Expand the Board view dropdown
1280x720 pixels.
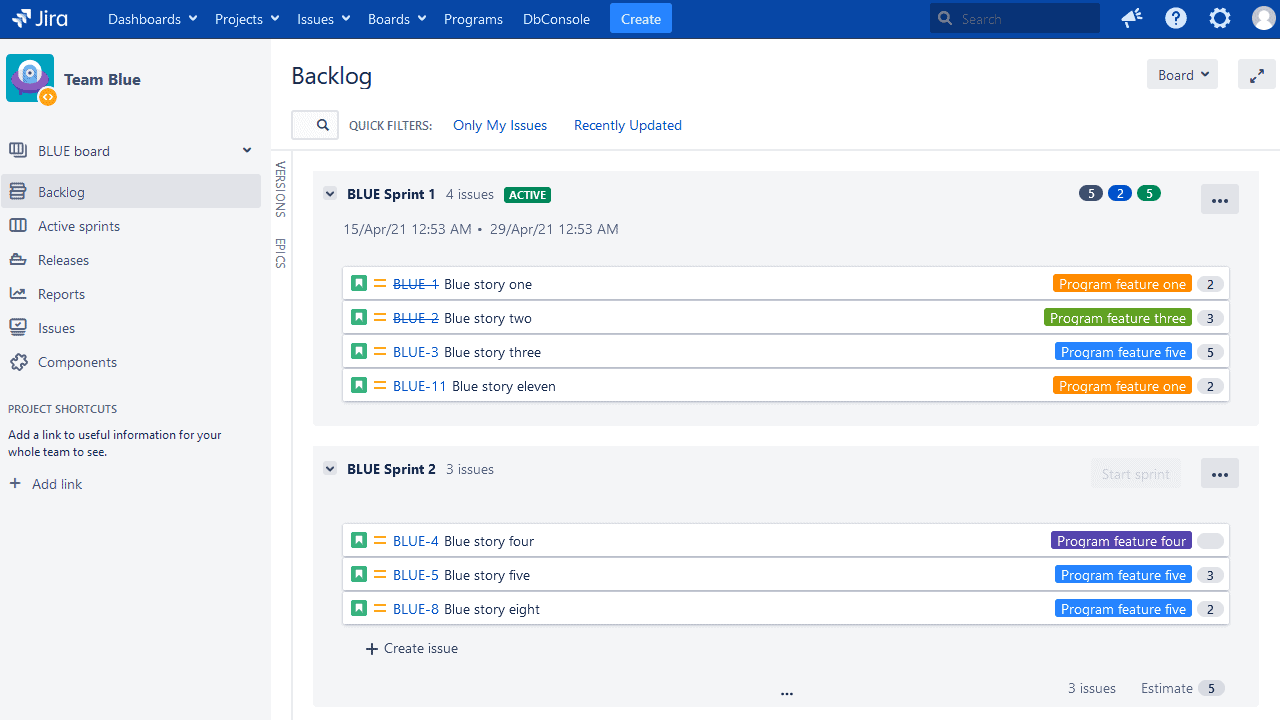[x=1181, y=74]
